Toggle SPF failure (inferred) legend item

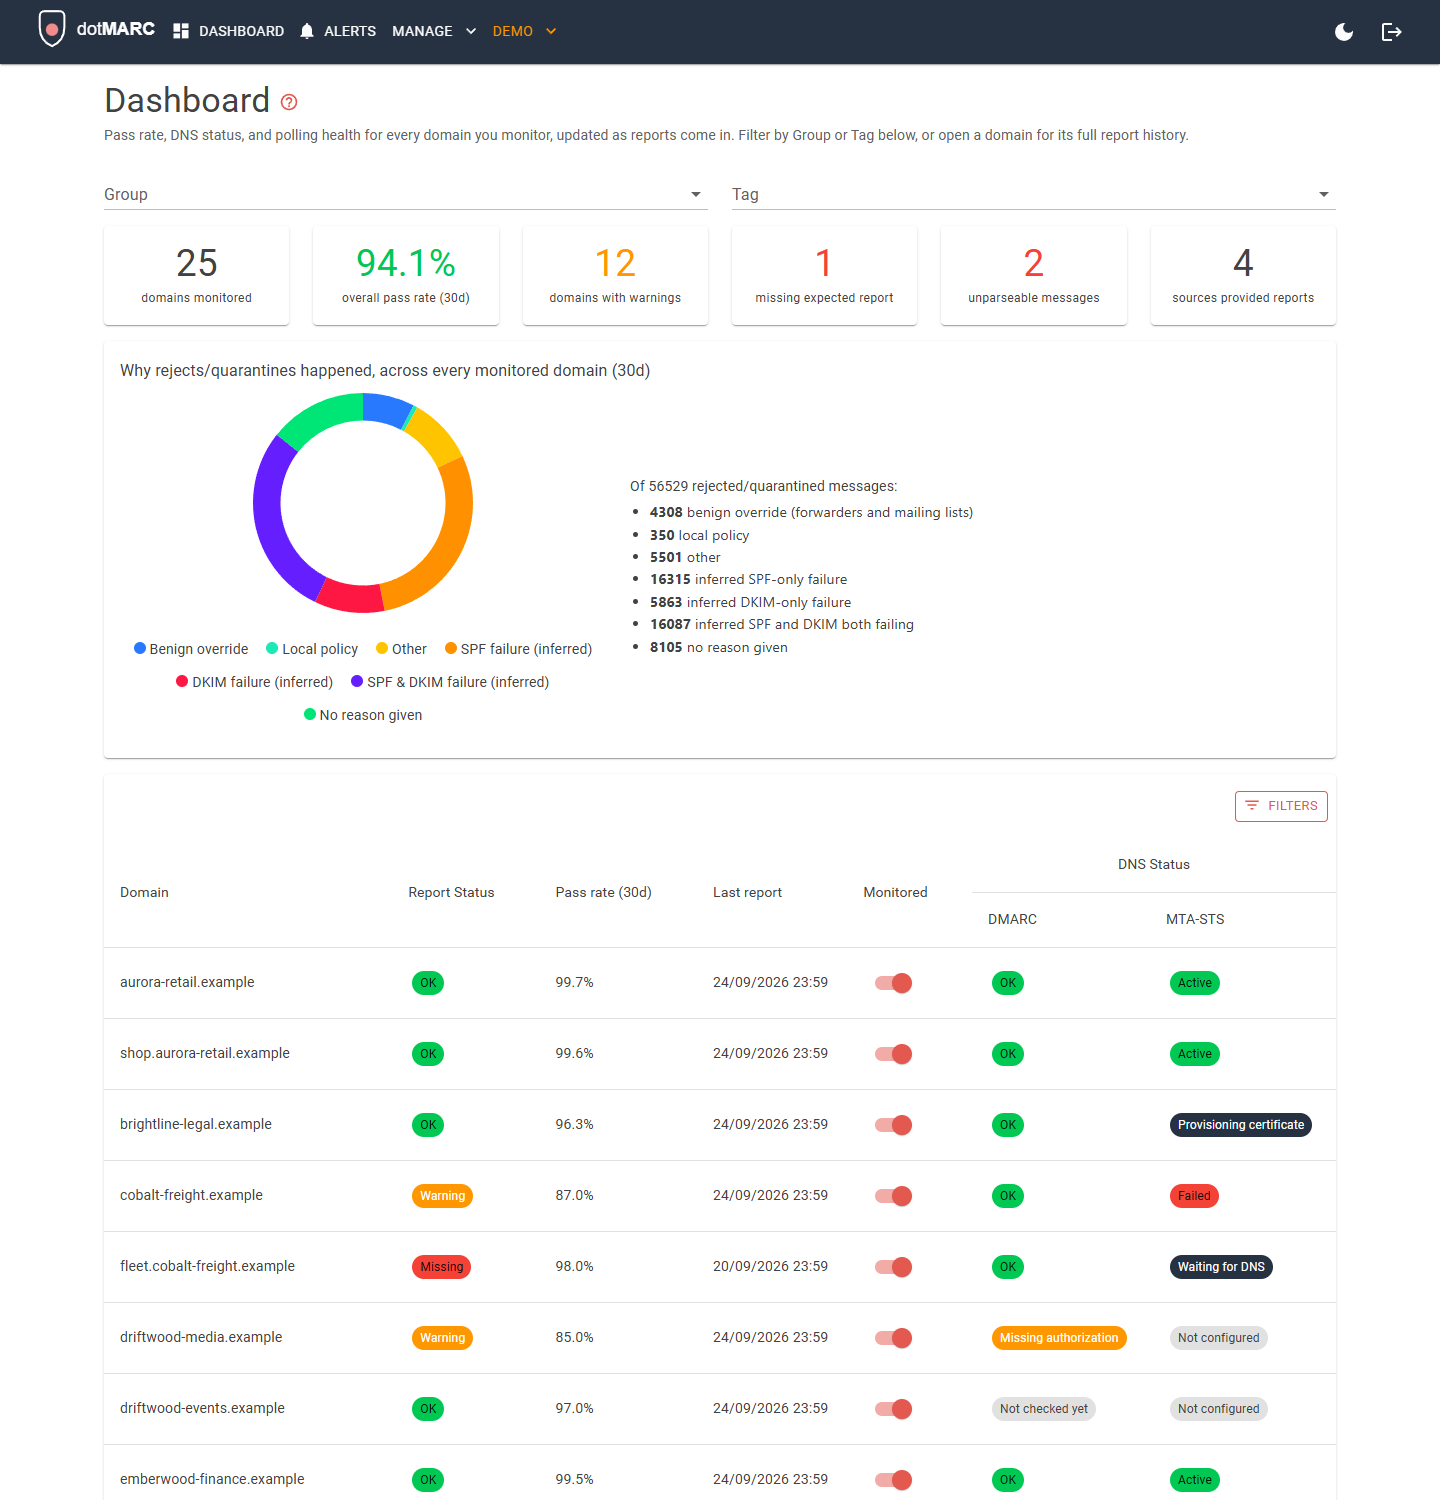pyautogui.click(x=518, y=649)
